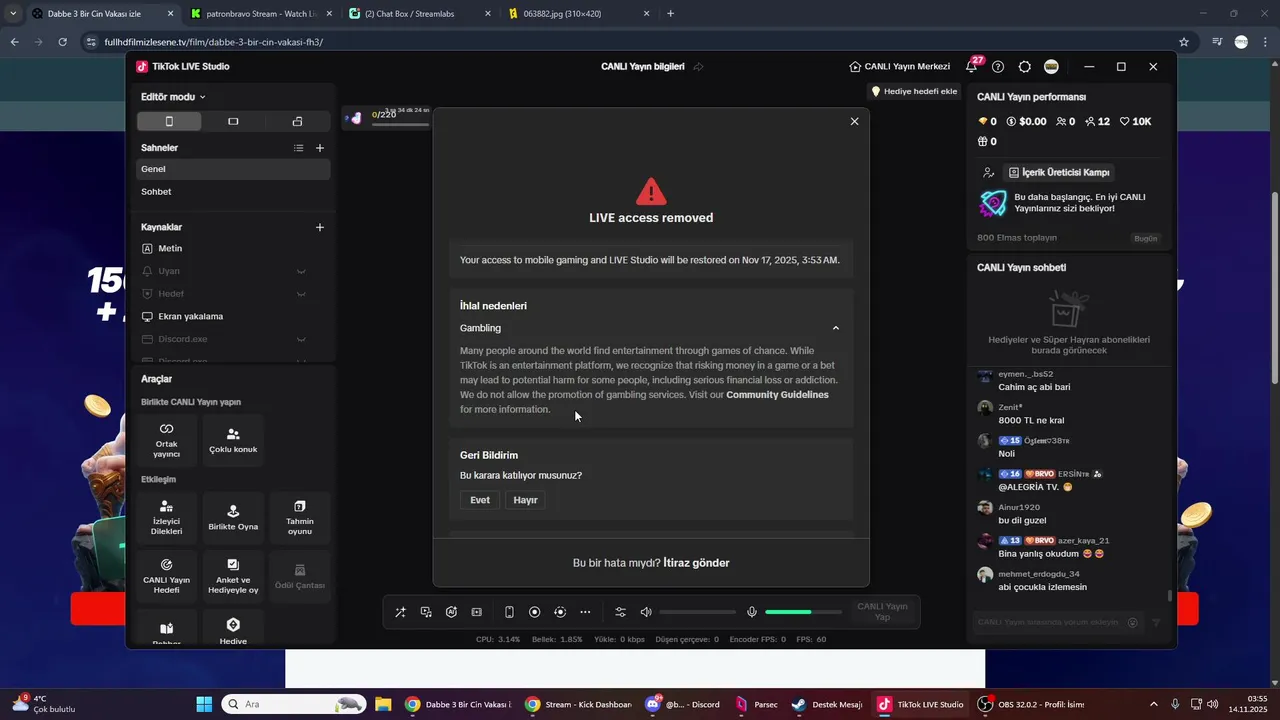Click the dashed-circle replay capture icon

560,612
